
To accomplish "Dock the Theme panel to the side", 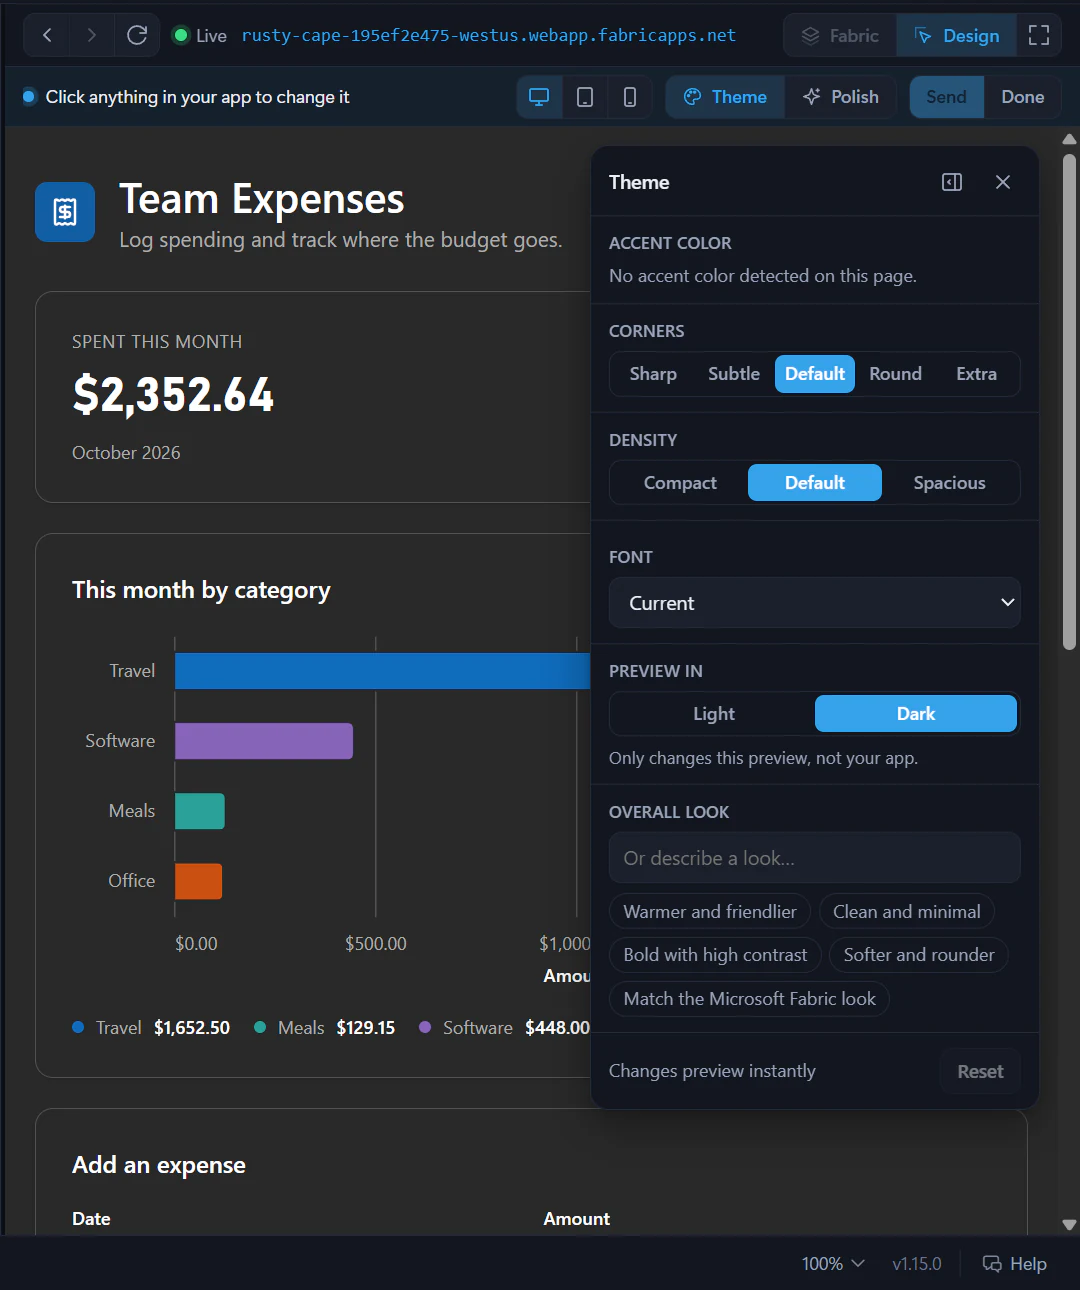I will pyautogui.click(x=952, y=182).
